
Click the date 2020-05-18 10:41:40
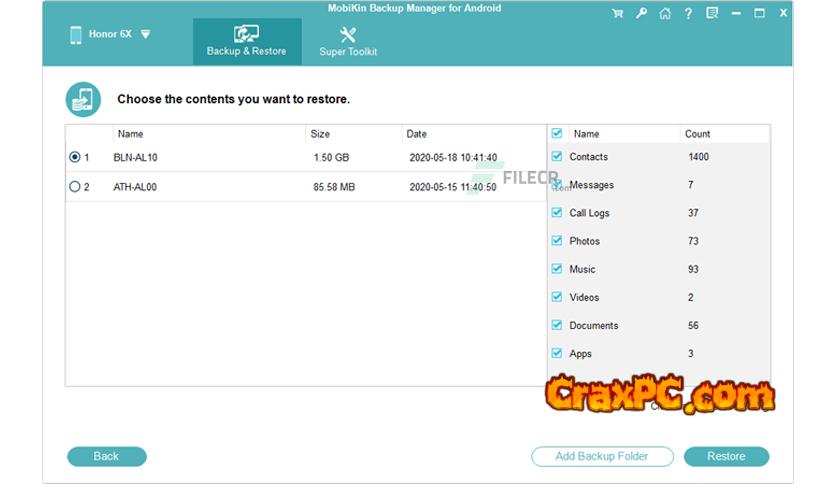453,158
